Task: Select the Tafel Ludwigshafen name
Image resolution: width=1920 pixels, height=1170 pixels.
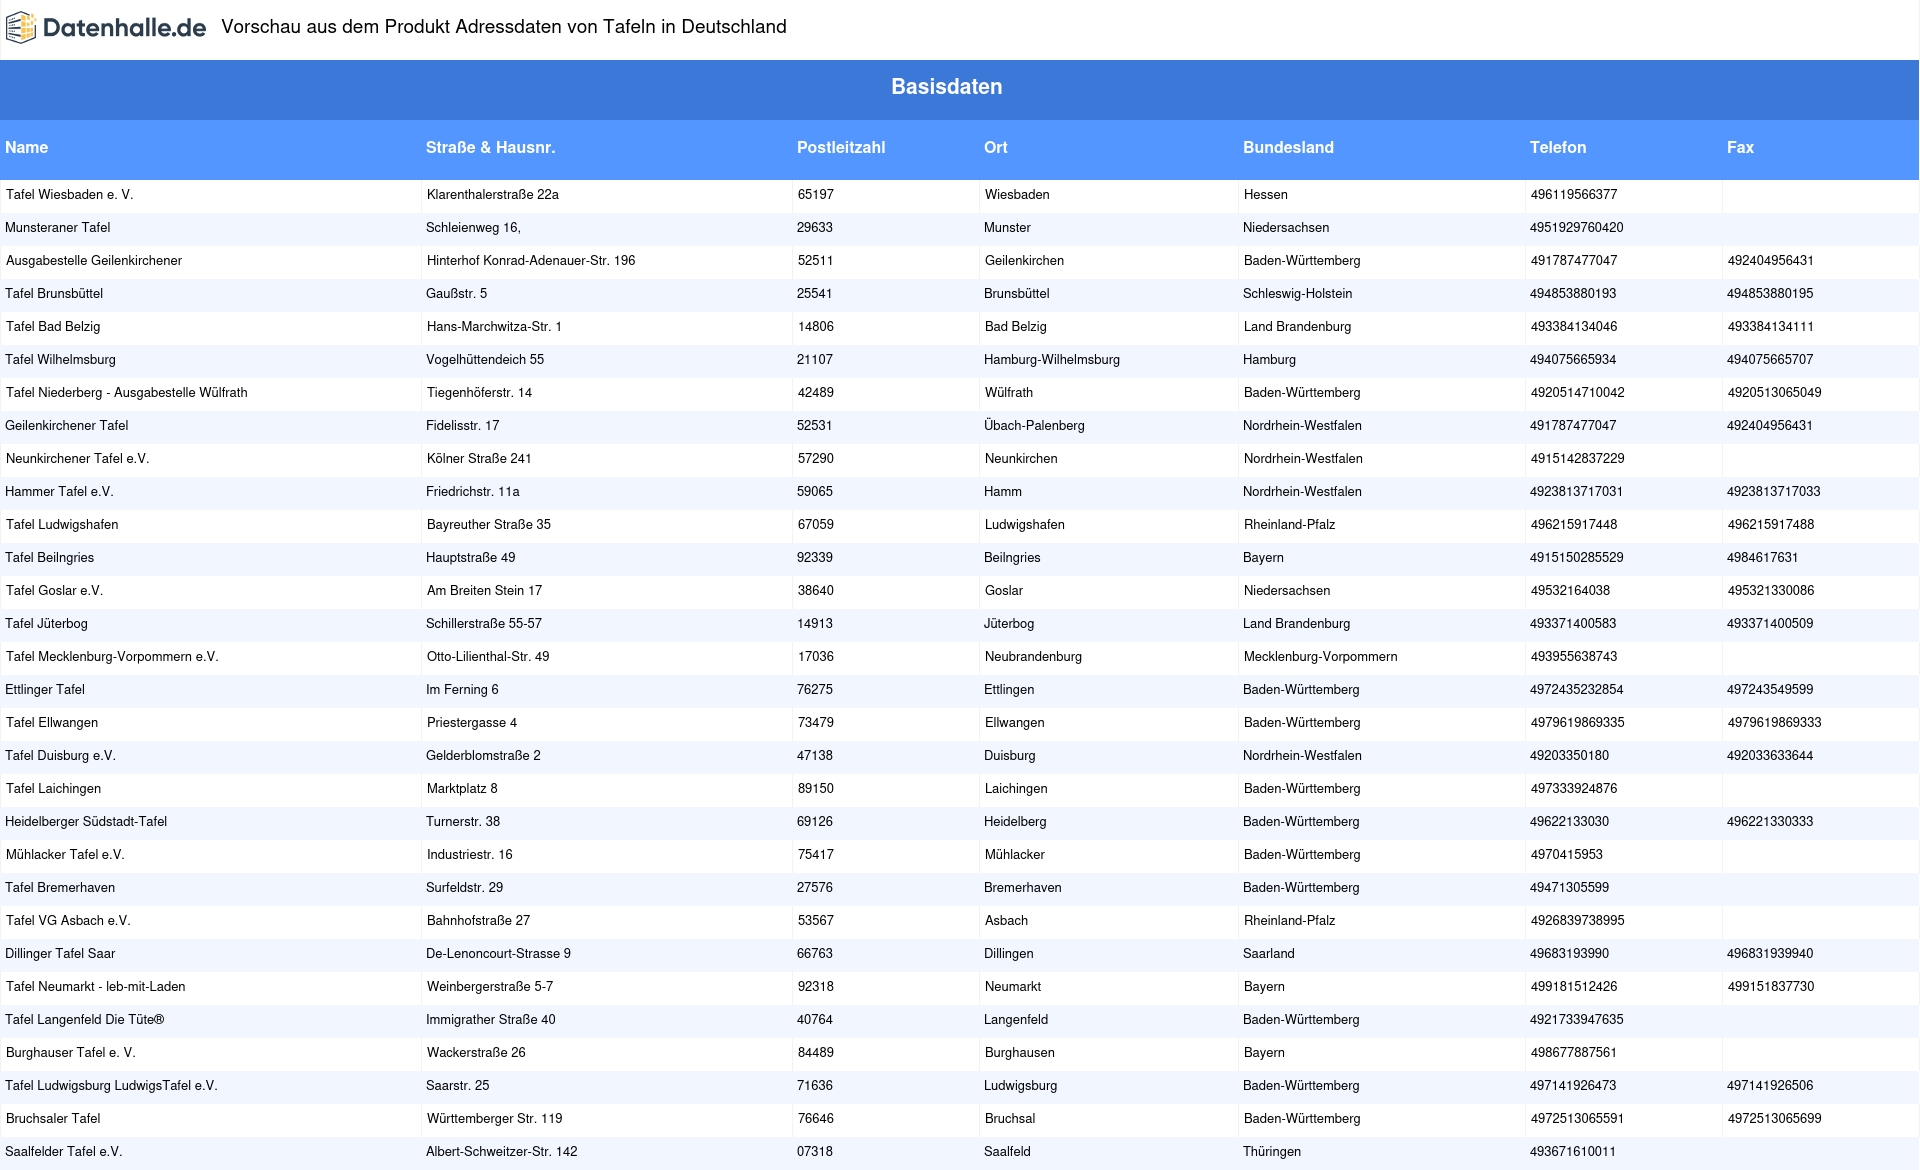Action: point(62,525)
